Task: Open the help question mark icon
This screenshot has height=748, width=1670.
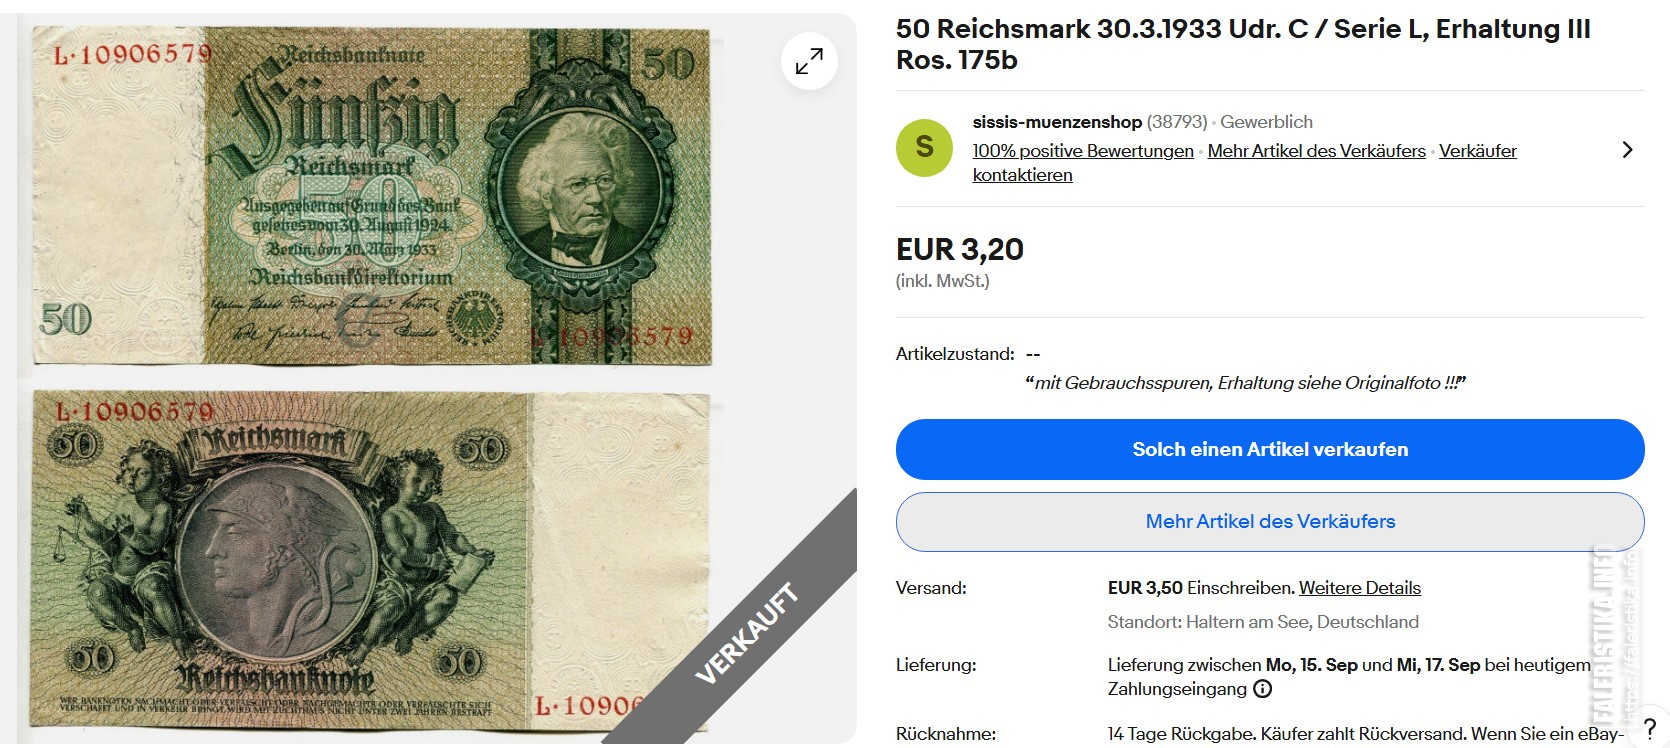Action: pyautogui.click(x=1650, y=729)
